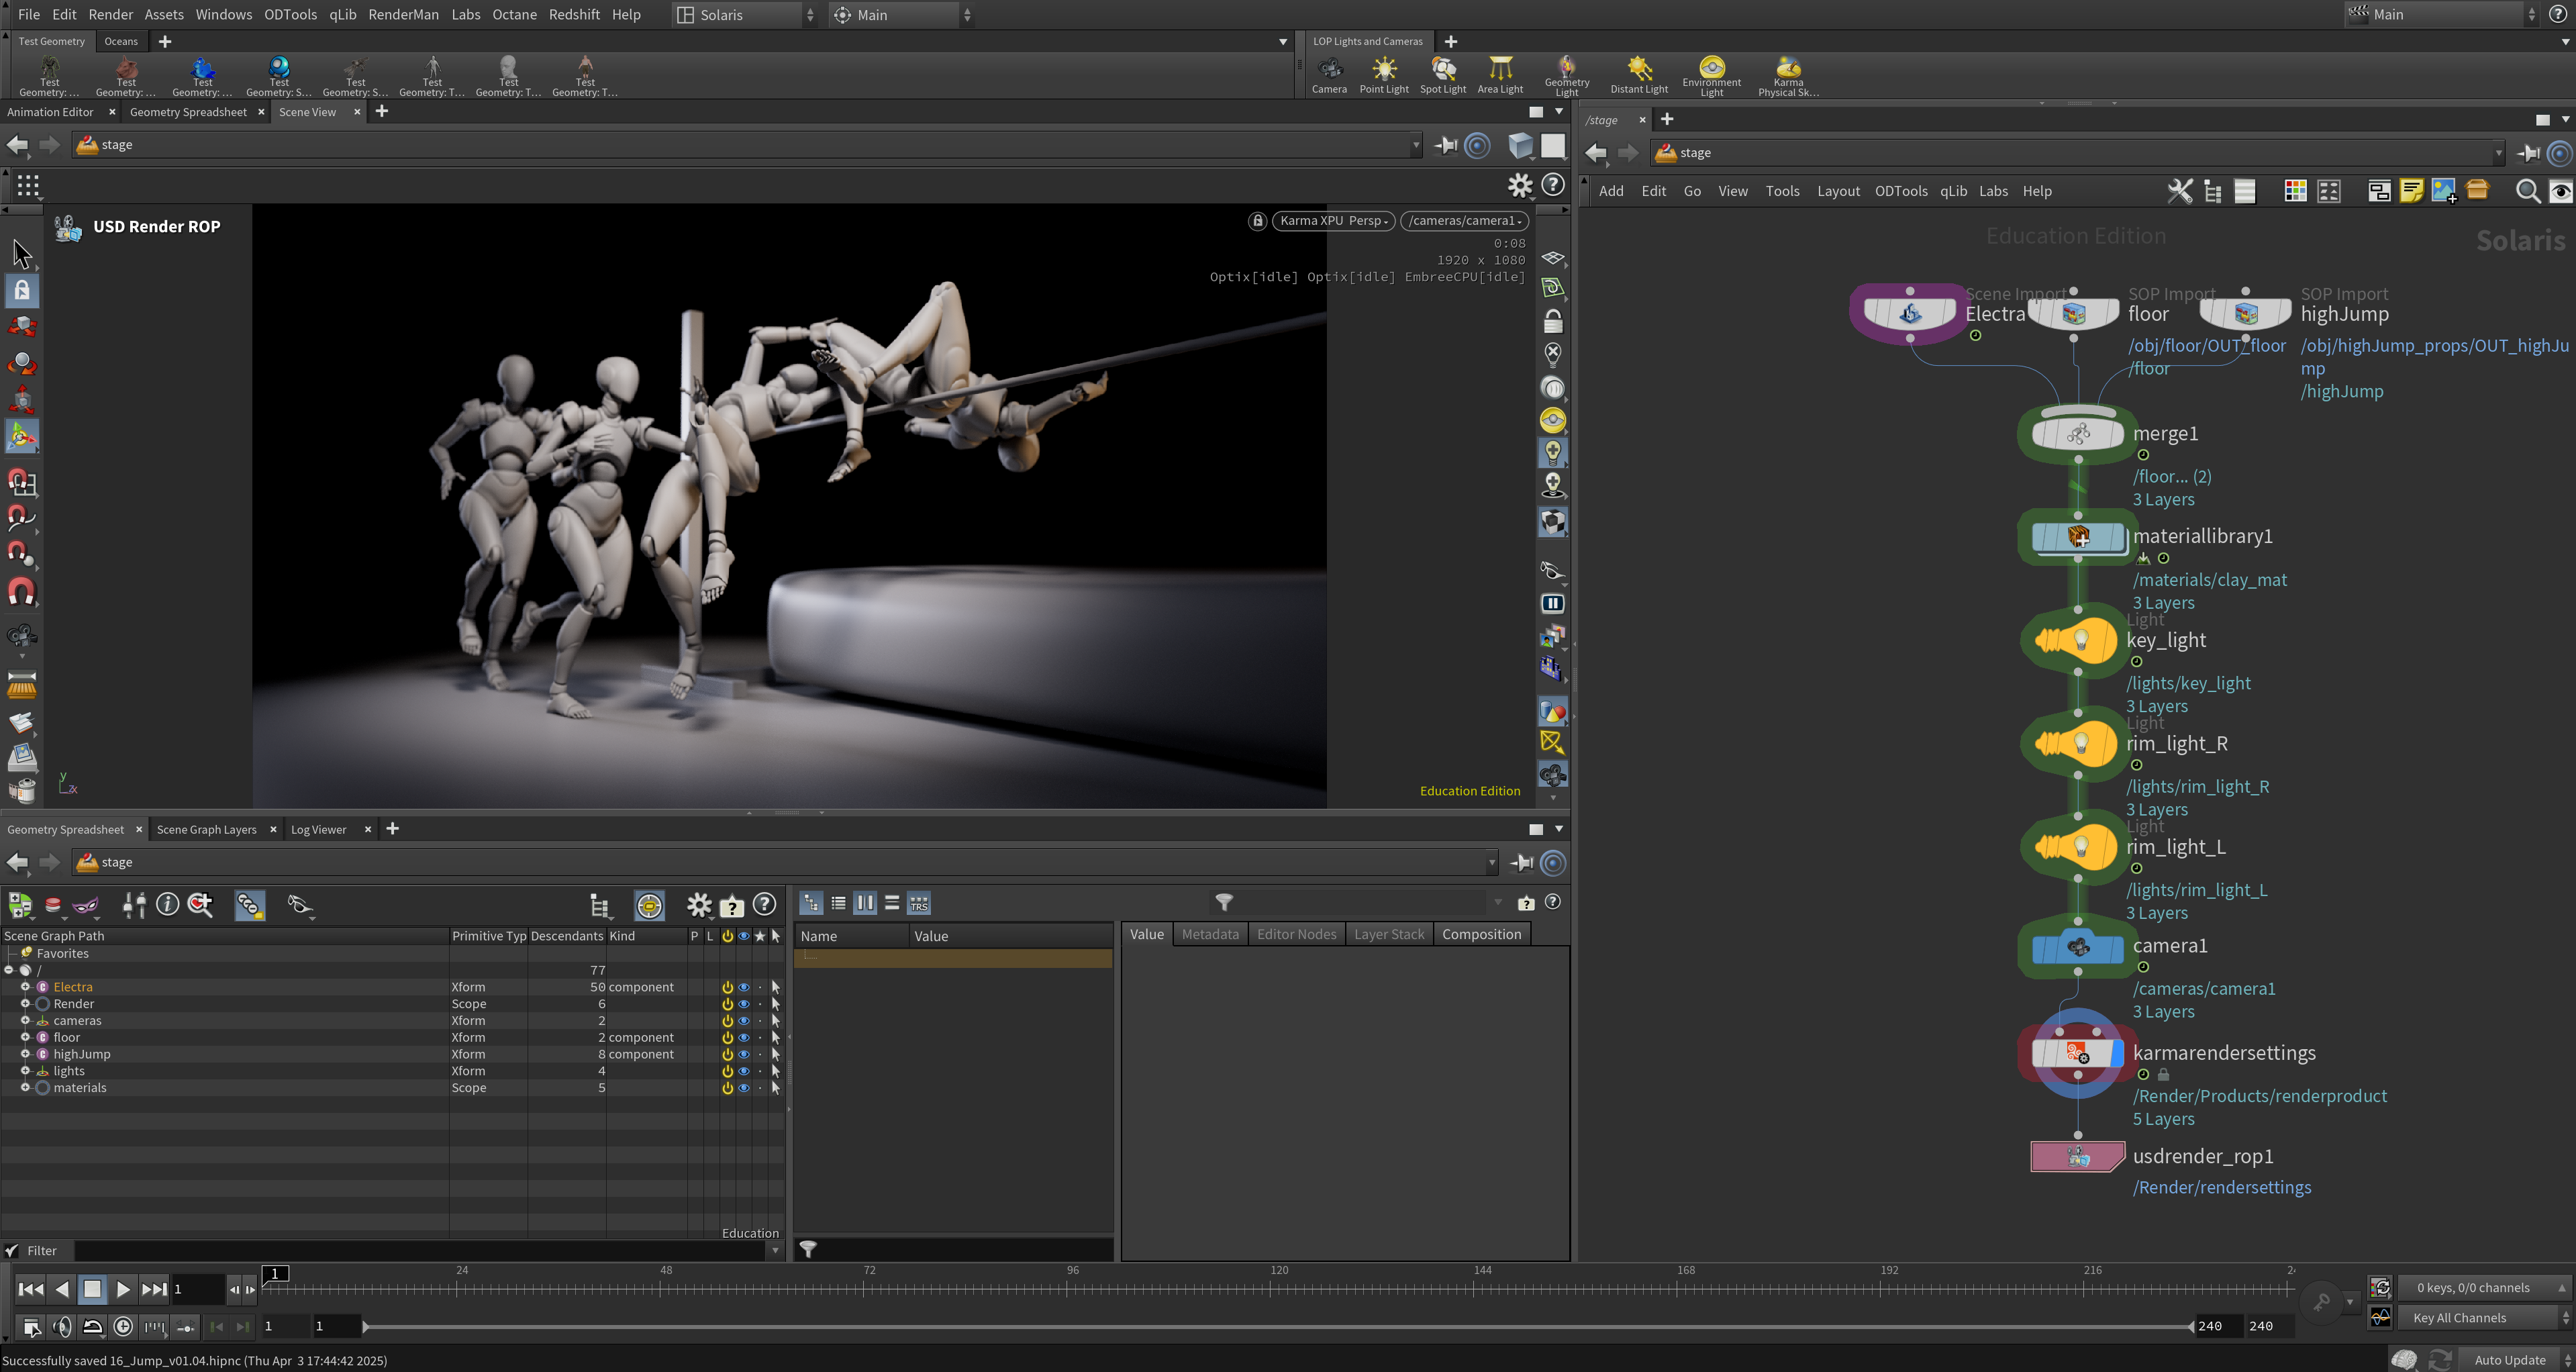Create a Distant Light from shelf
The image size is (2576, 1372).
click(1639, 75)
